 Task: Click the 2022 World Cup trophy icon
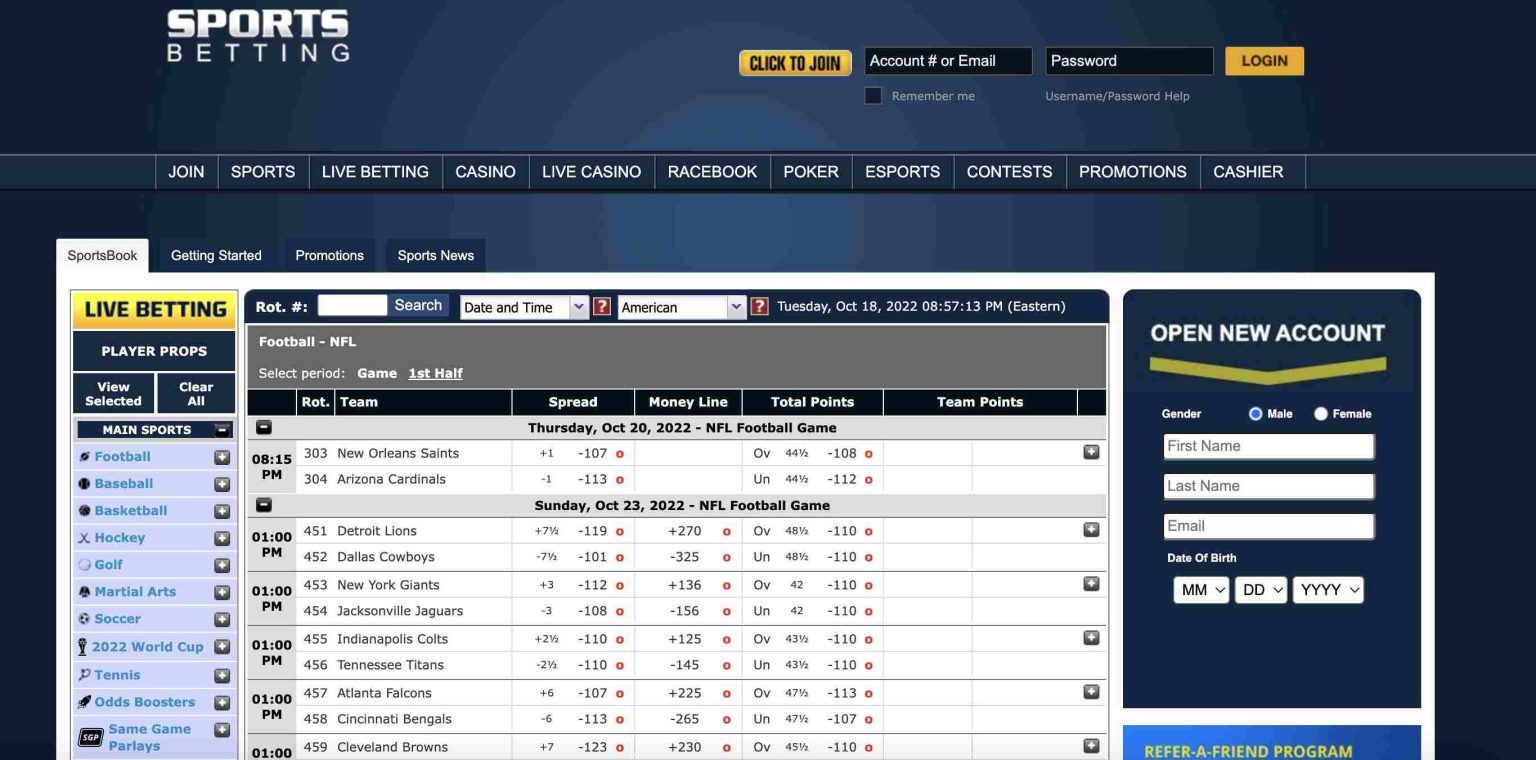(x=82, y=646)
